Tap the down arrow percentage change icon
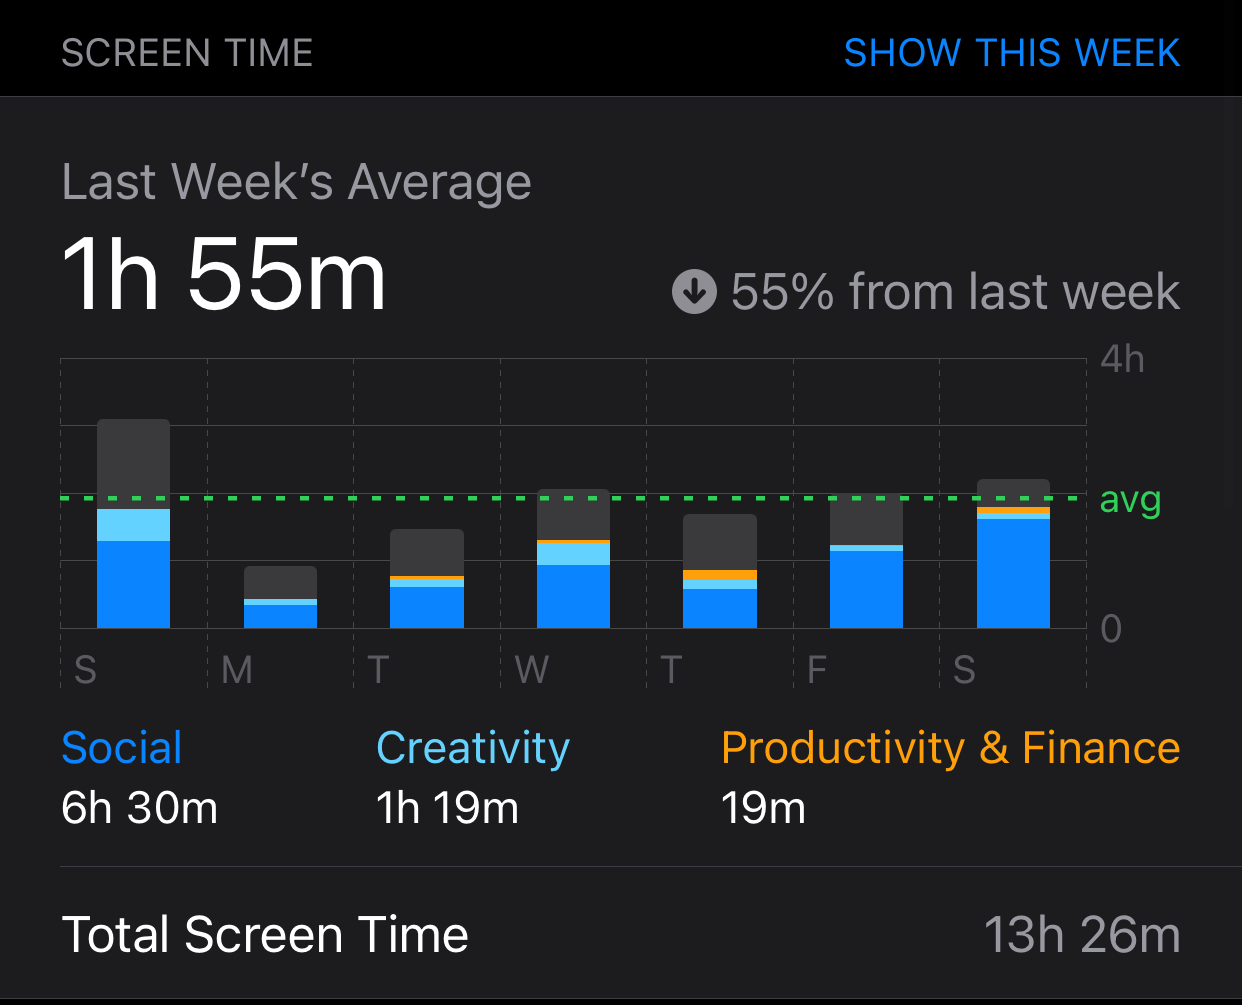 click(x=694, y=292)
